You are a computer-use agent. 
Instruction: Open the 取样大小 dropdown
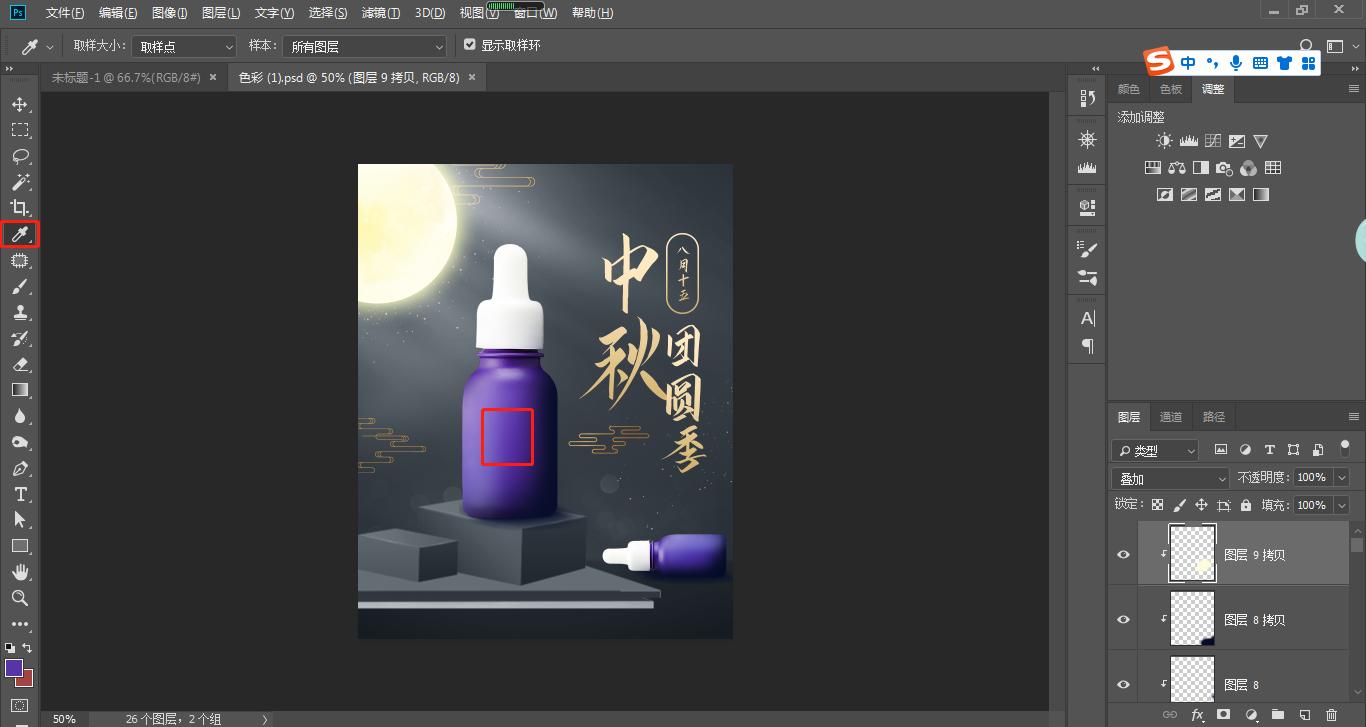click(183, 45)
